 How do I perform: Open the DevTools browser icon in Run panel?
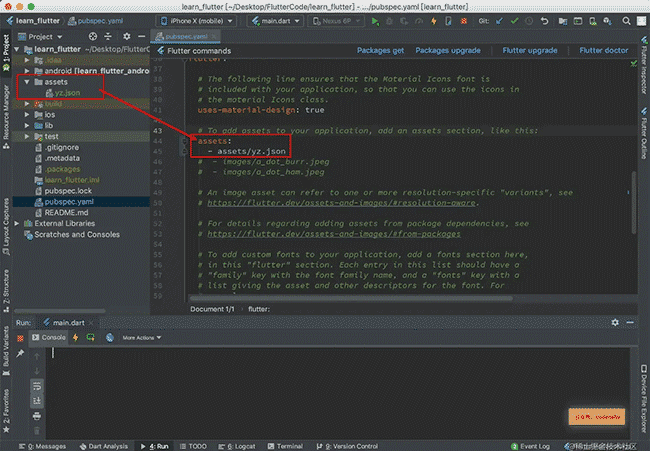[x=109, y=338]
